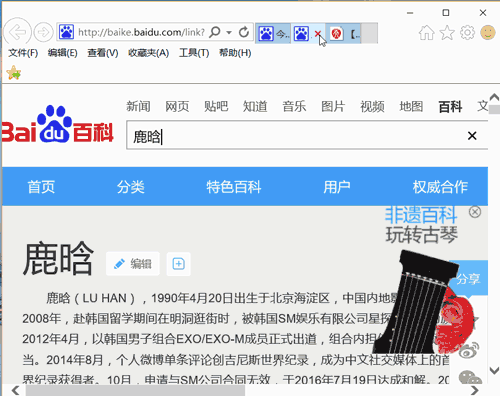Open a new blank tab
Viewport: 500px width, 396px height.
[369, 33]
